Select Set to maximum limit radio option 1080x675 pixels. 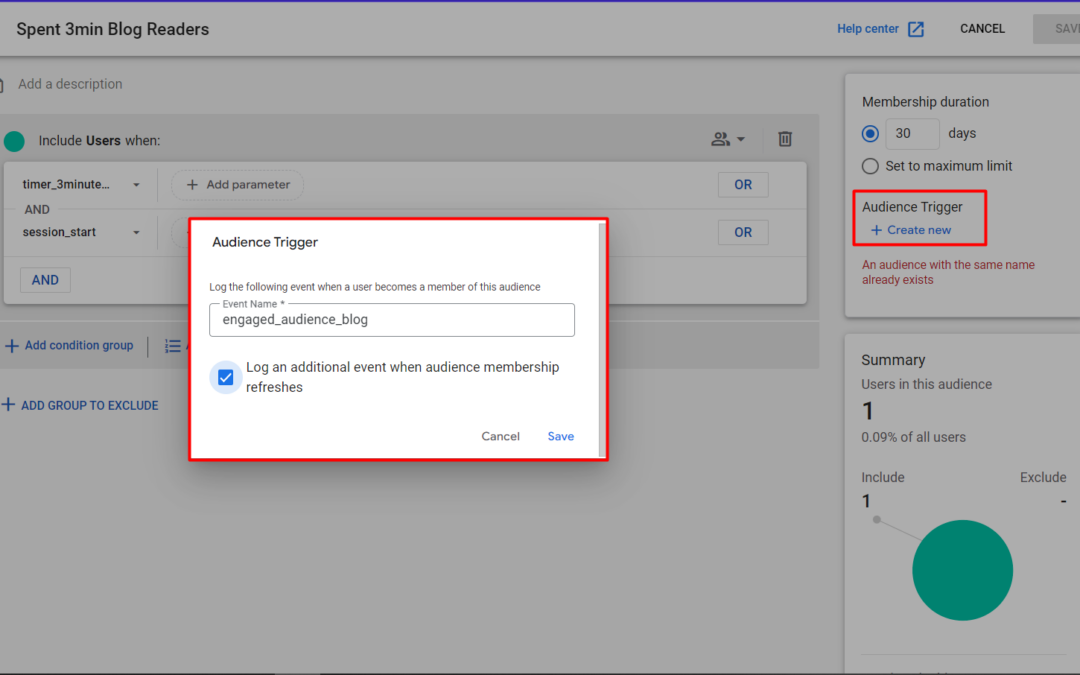tap(870, 166)
